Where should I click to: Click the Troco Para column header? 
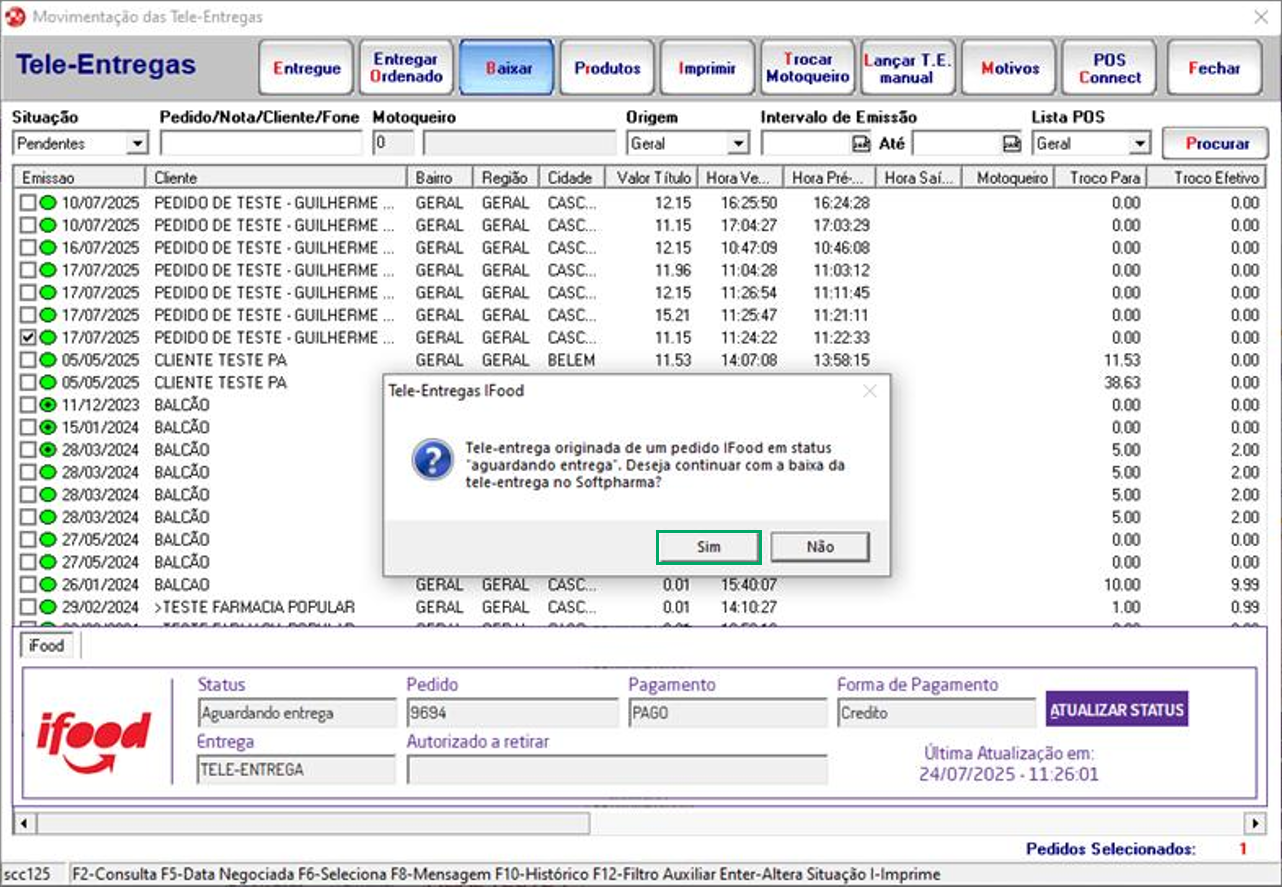pos(1102,178)
